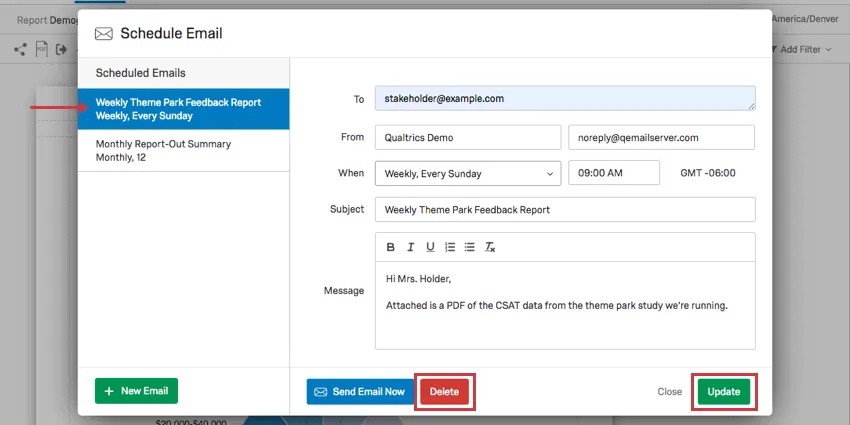This screenshot has height=425, width=850.
Task: Close the Schedule Email dialog
Action: (x=669, y=392)
